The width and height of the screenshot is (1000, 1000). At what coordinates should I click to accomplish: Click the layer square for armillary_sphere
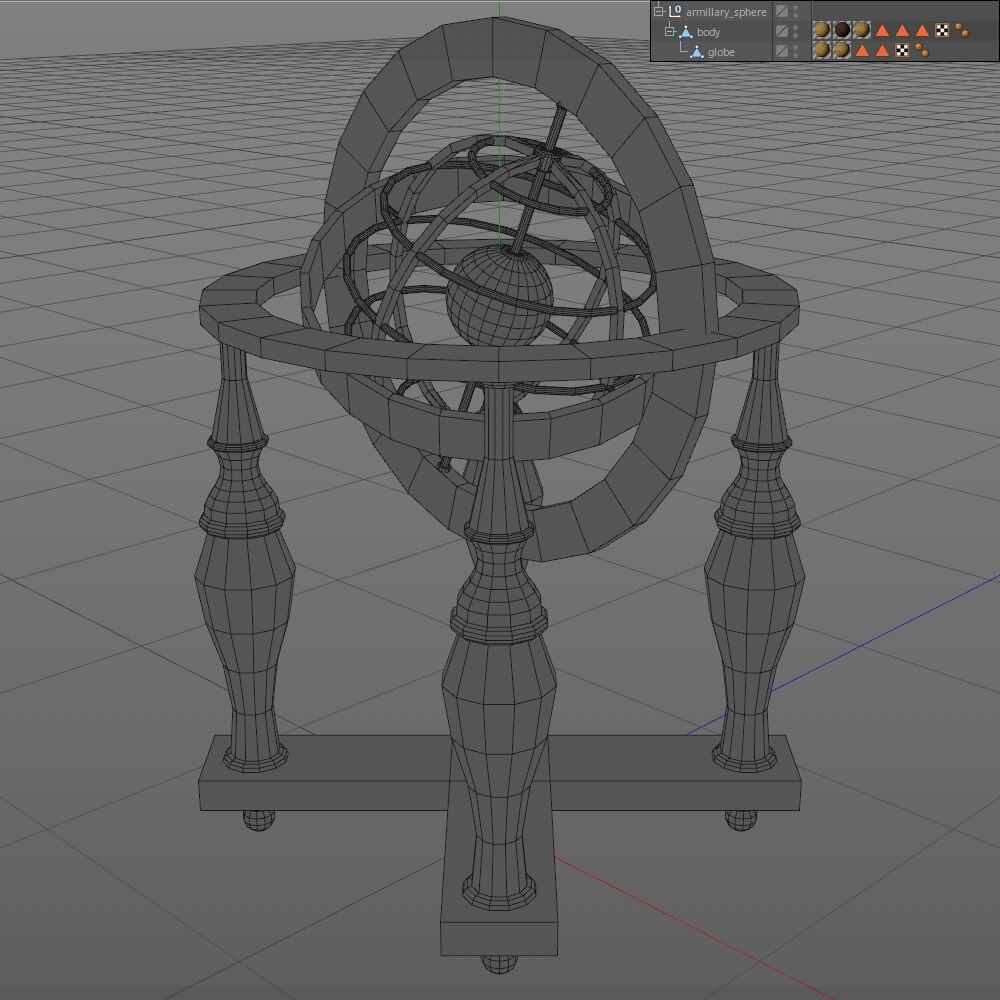[x=782, y=11]
